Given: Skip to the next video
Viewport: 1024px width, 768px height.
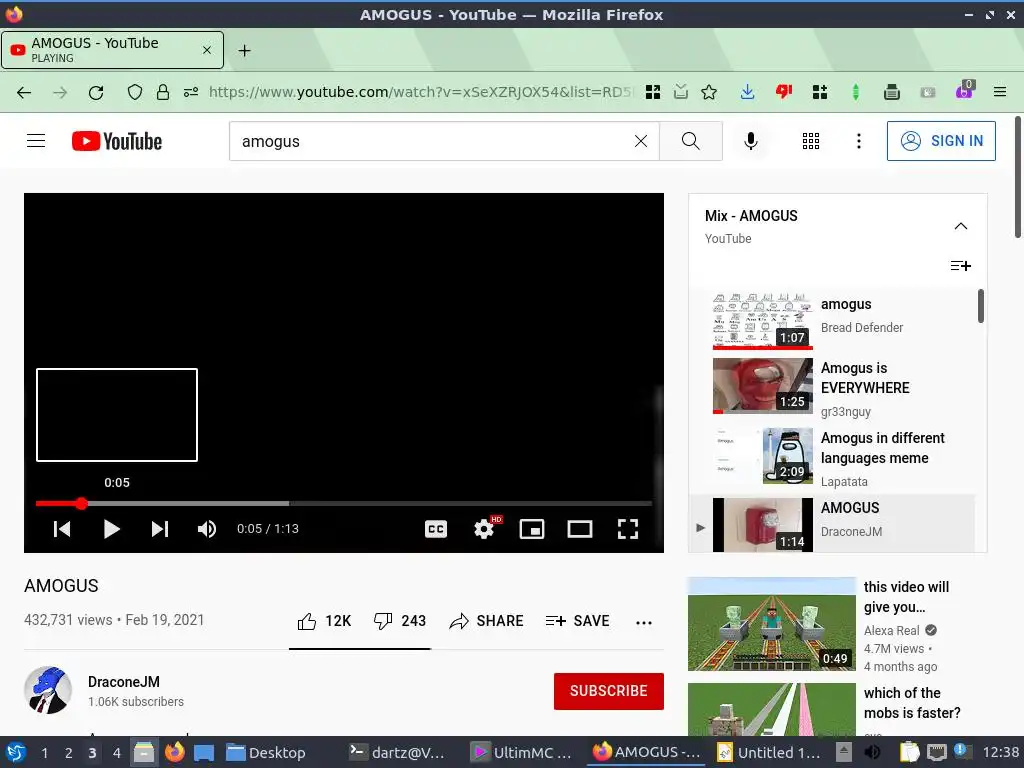Looking at the screenshot, I should point(160,529).
